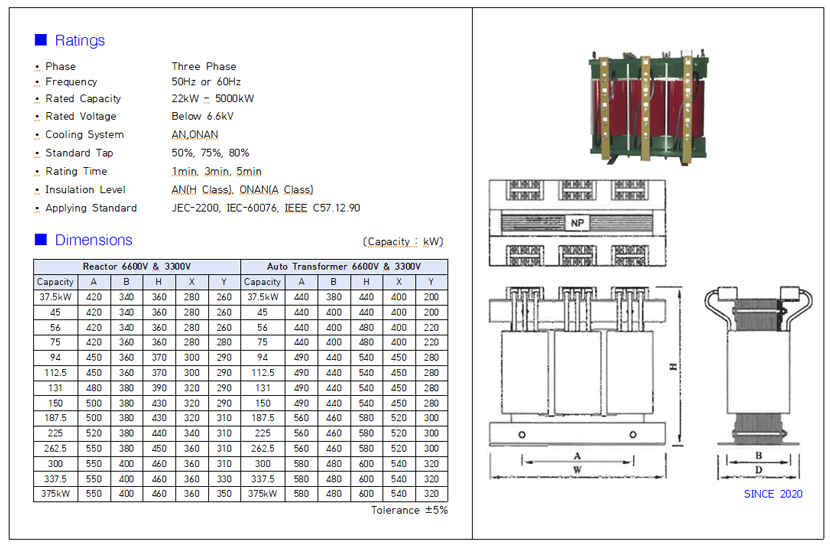830x550 pixels.
Task: Click the "Below 6.6kV" rated voltage value
Action: point(202,116)
